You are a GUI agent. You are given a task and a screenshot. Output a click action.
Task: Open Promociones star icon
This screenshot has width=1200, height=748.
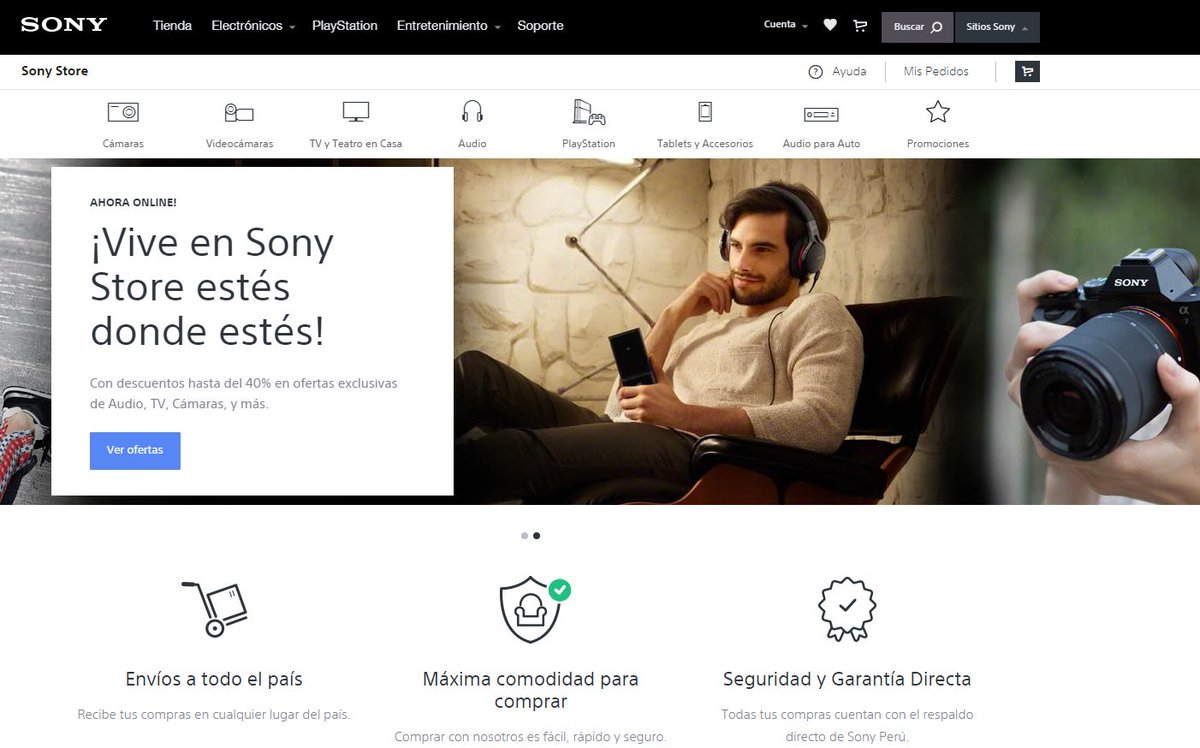(x=938, y=111)
